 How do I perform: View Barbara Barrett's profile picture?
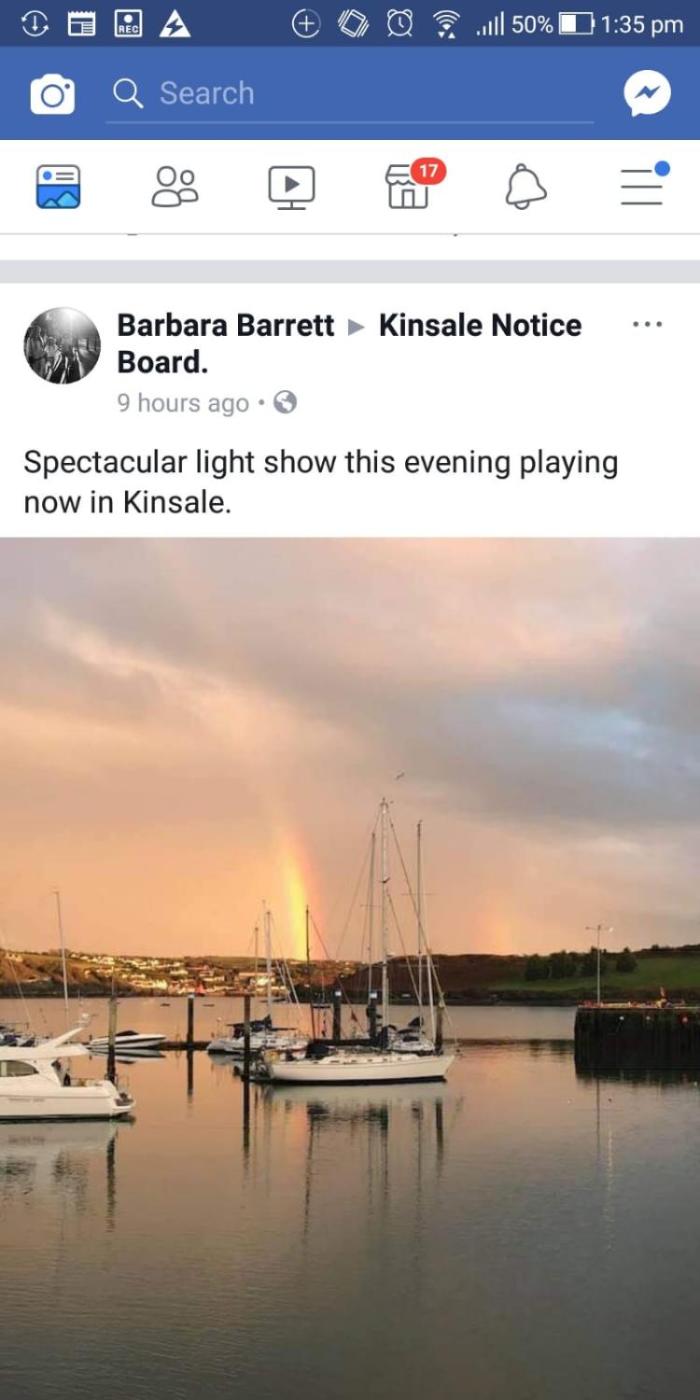62,345
